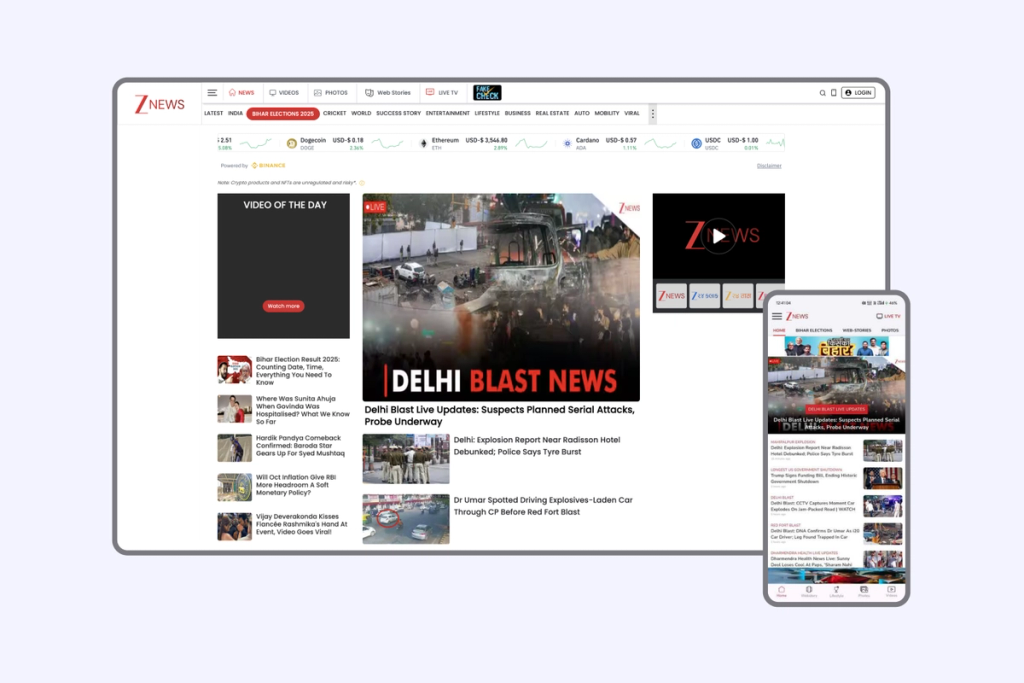Tap the Lifestyle icon in the phone's bottom bar
The height and width of the screenshot is (683, 1024).
837,591
